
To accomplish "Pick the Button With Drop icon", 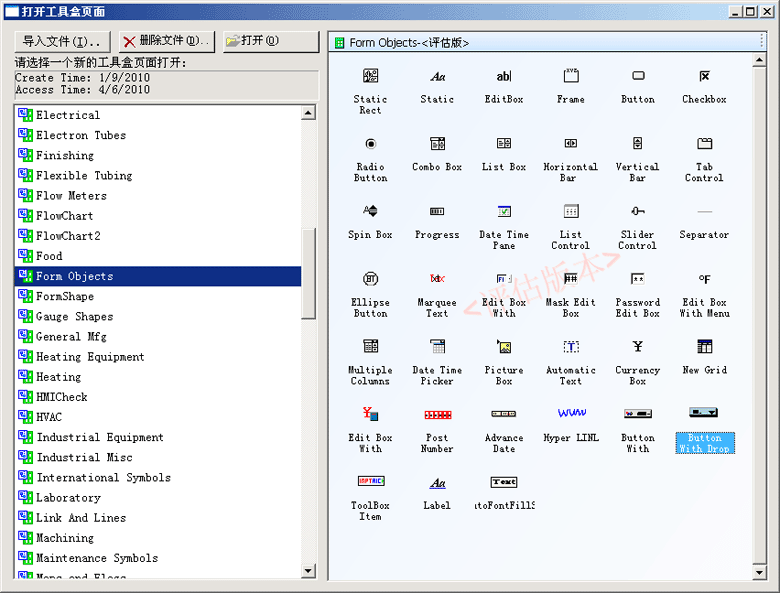I will click(704, 414).
